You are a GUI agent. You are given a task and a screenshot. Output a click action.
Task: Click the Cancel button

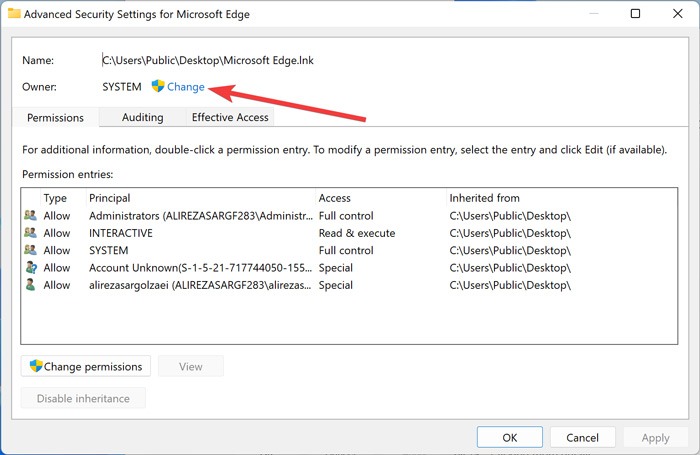(583, 438)
